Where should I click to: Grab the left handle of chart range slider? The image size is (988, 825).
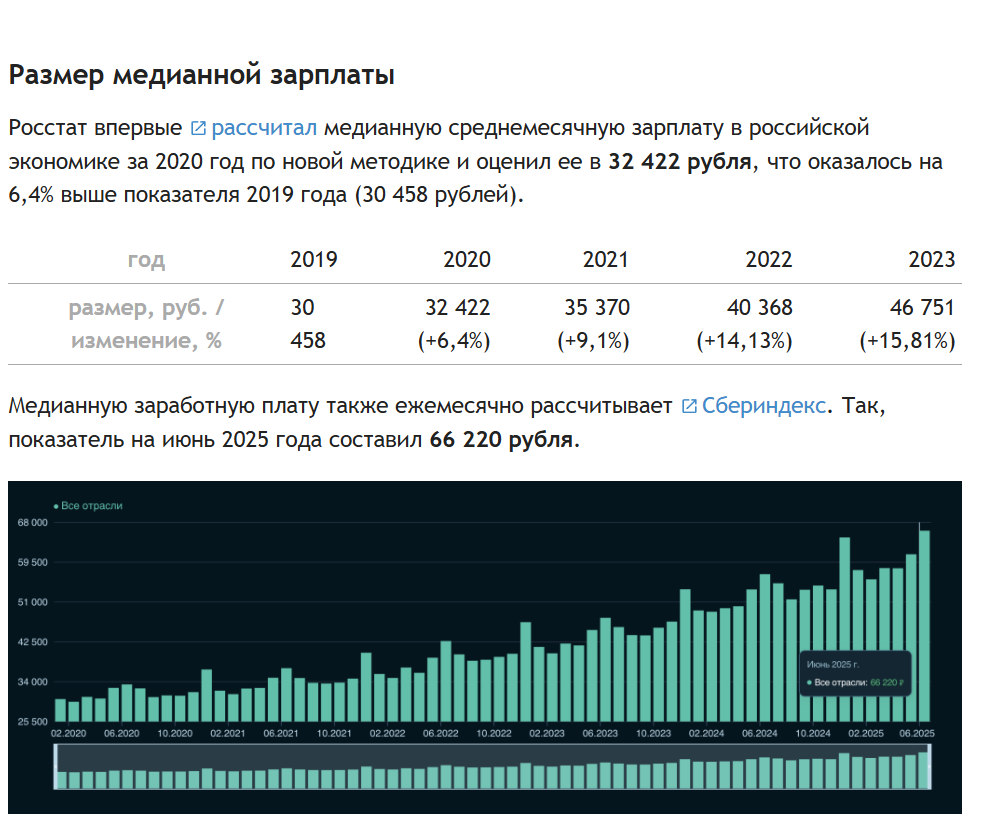56,768
